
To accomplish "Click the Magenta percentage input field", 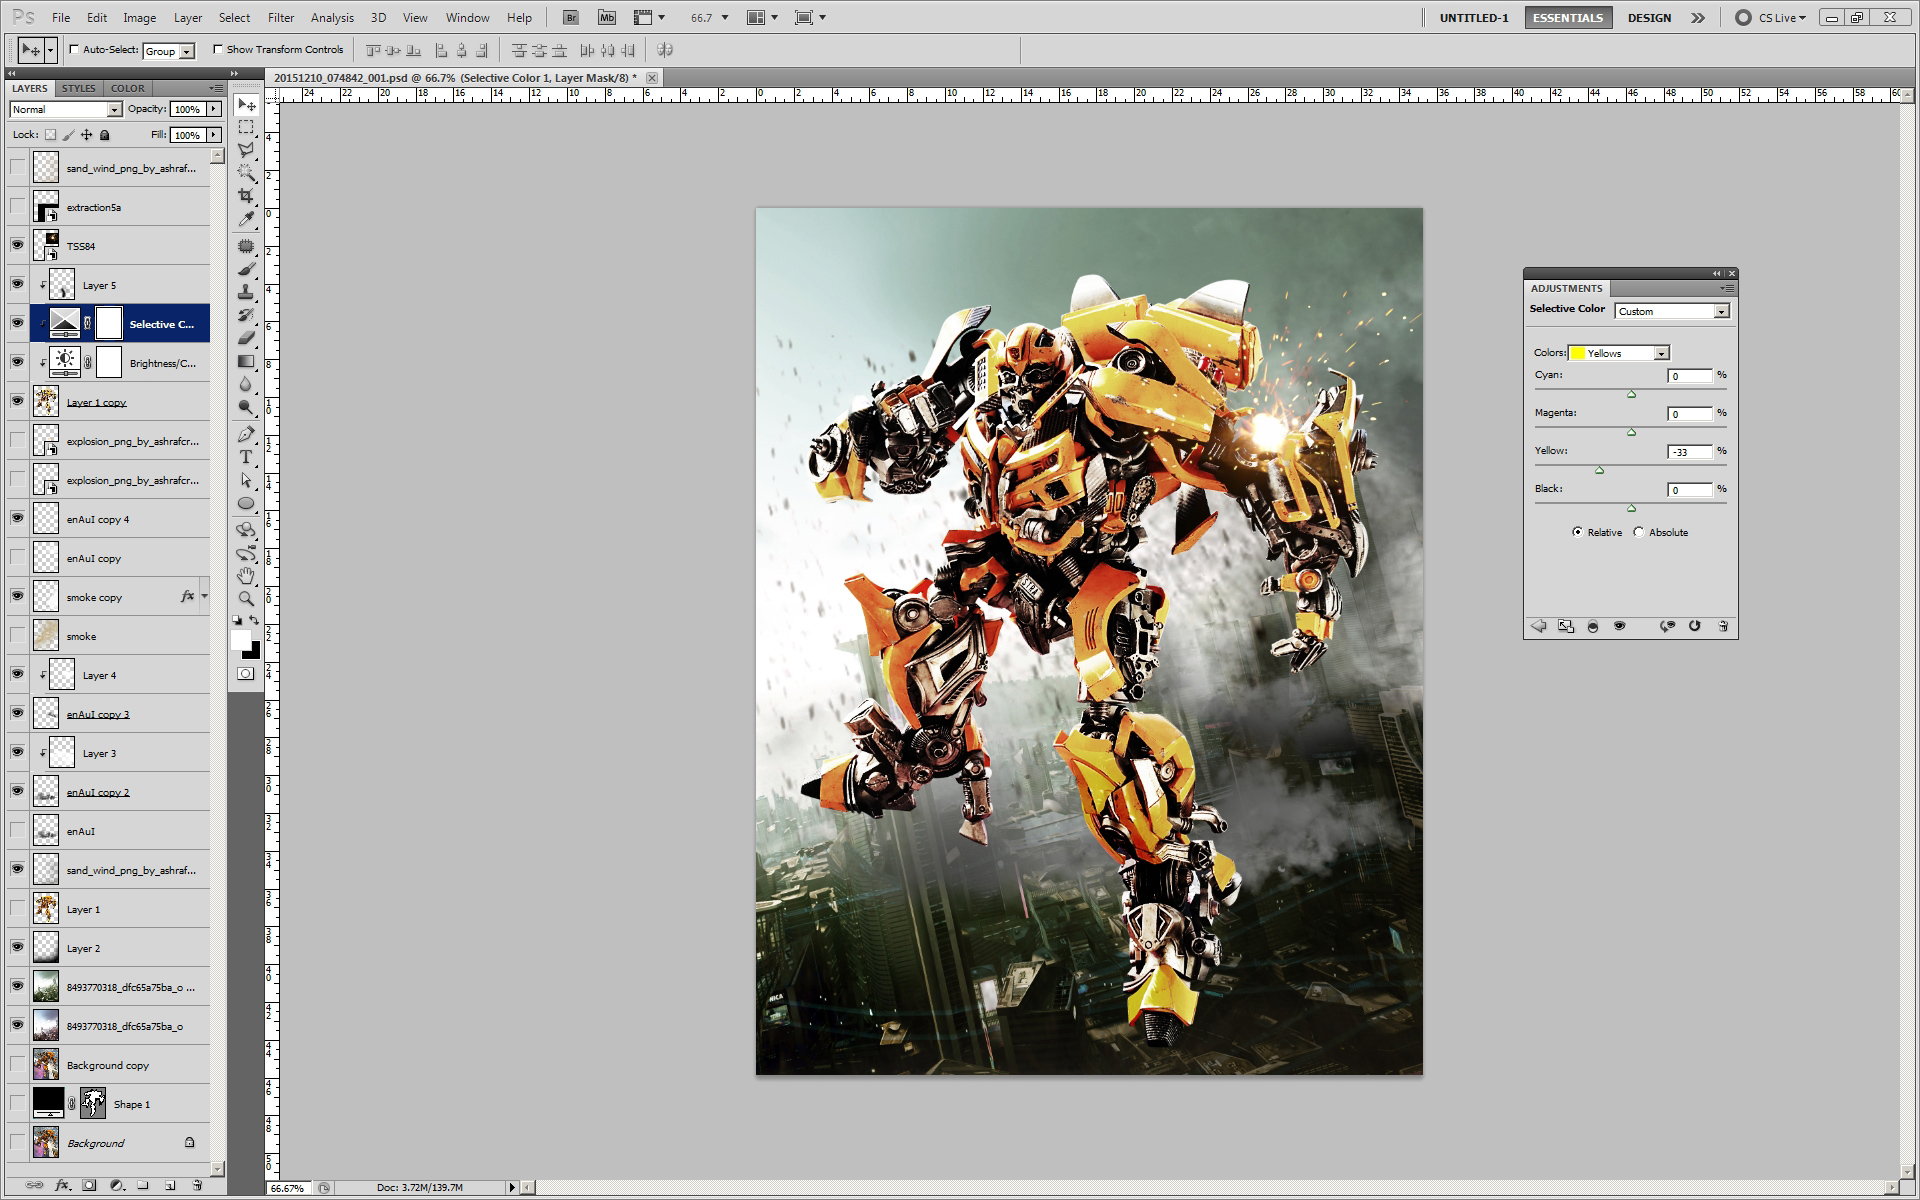I will pos(1690,414).
